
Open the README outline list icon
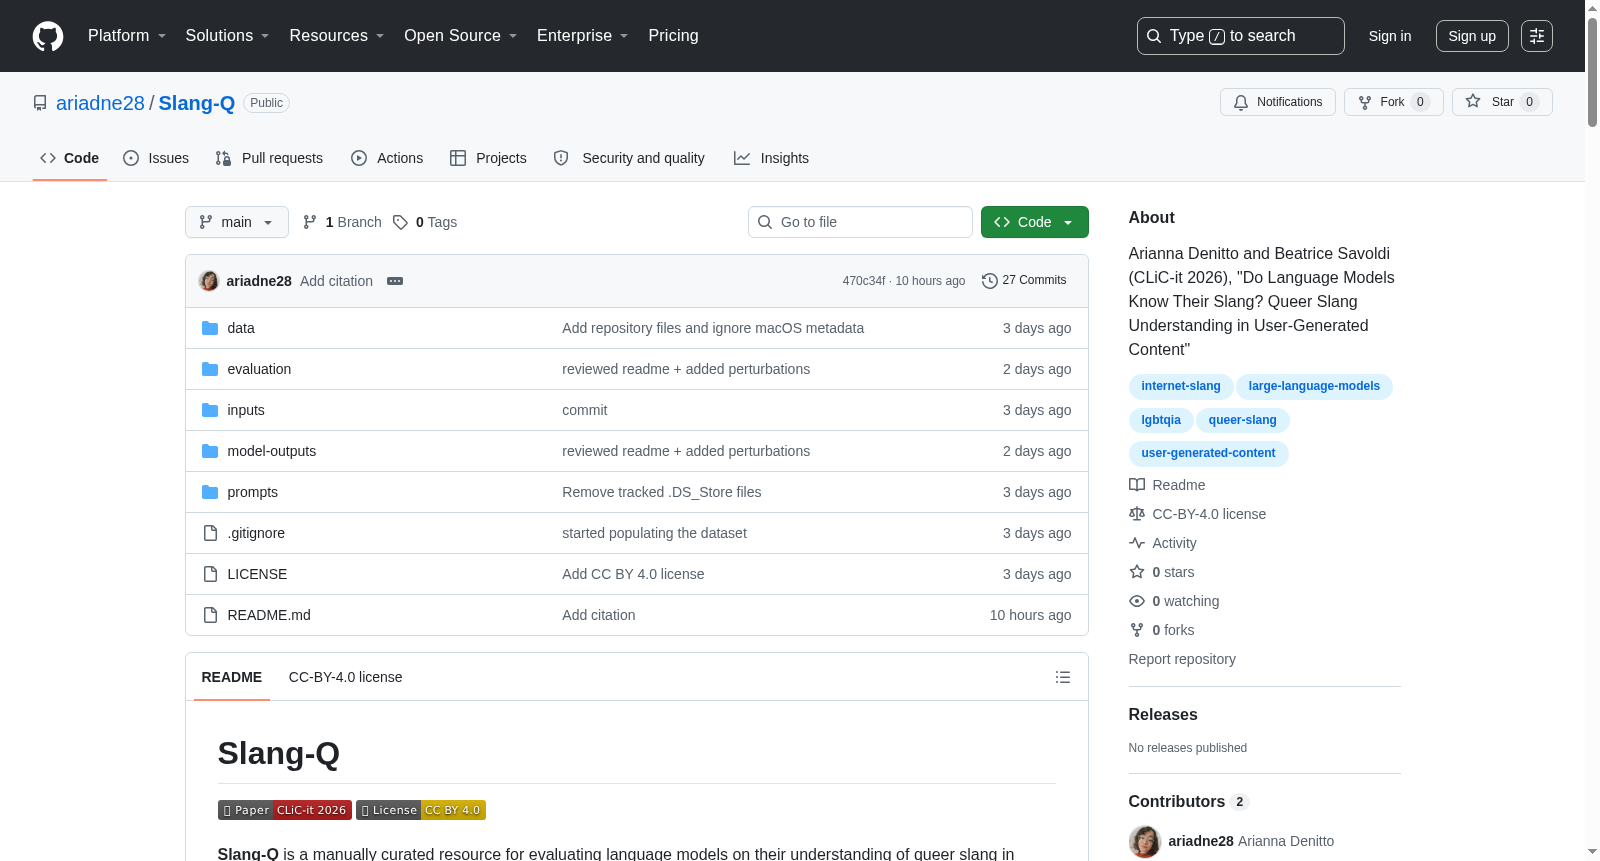tap(1063, 677)
